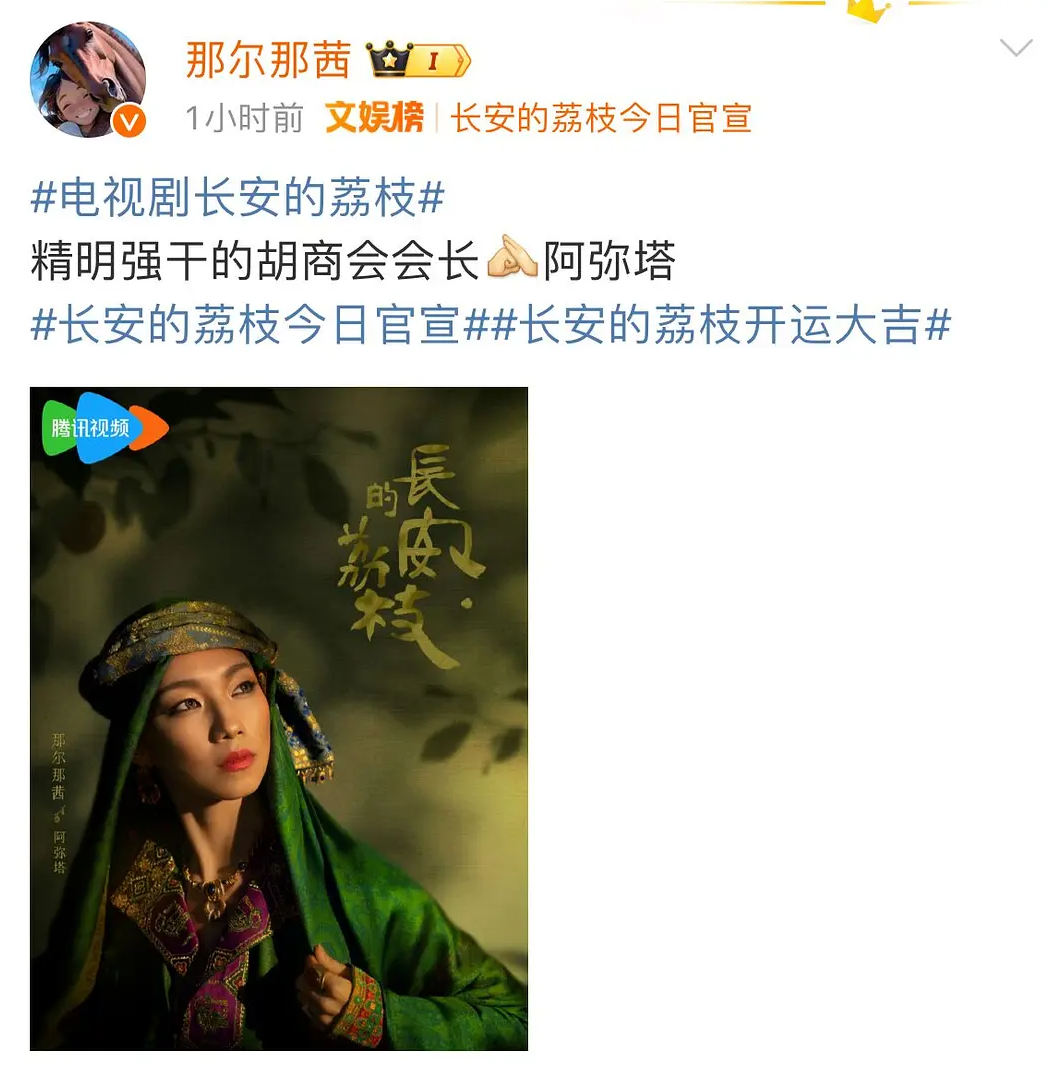Open the 那尔那茜 profile avatar

point(88,80)
